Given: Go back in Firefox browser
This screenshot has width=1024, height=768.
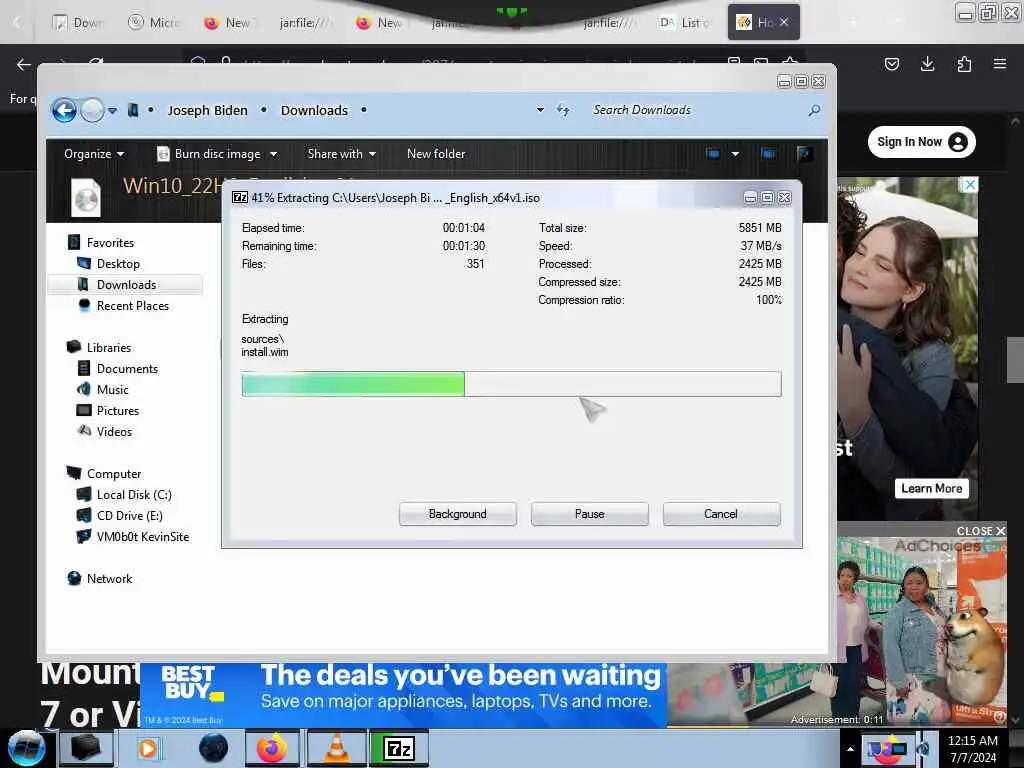Looking at the screenshot, I should [x=24, y=64].
